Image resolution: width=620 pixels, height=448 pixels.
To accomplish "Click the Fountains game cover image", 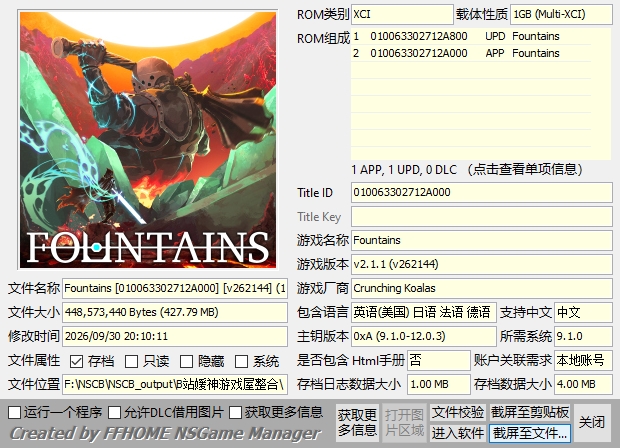I will [148, 140].
